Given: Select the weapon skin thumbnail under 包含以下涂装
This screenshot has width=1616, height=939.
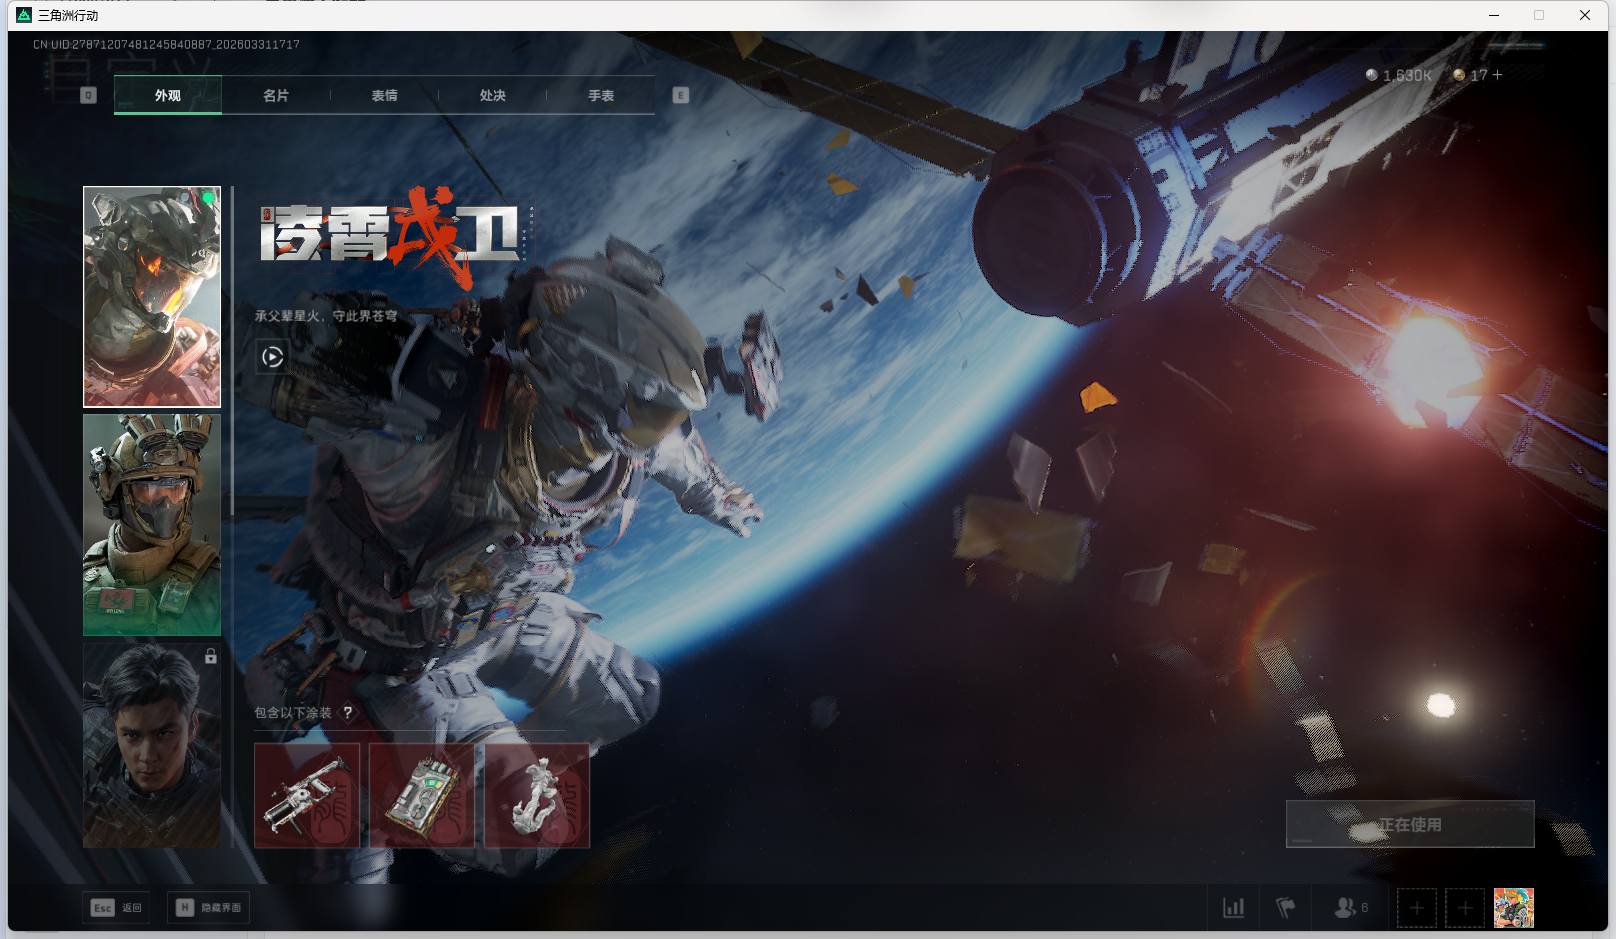Looking at the screenshot, I should coord(307,796).
